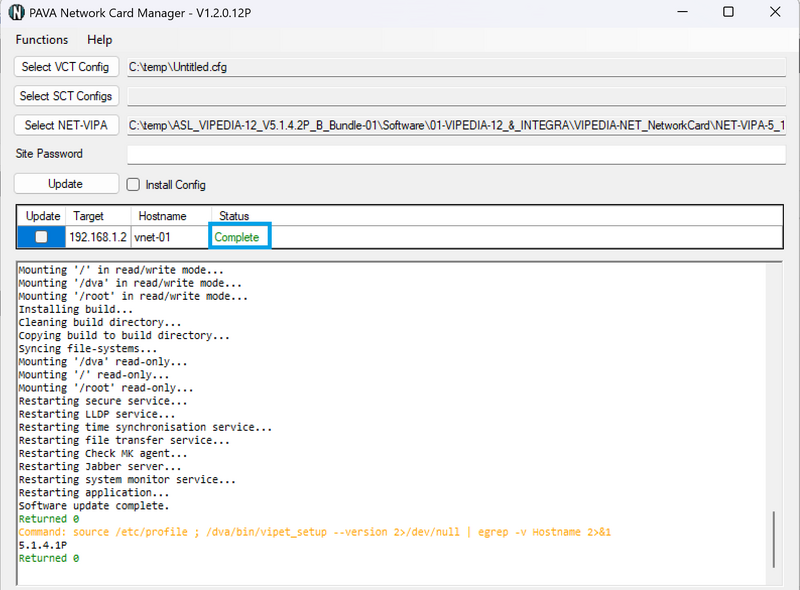Screen dimensions: 800x590
Task: Click the version line '5.1.4.1P' in log
Action: [43, 545]
